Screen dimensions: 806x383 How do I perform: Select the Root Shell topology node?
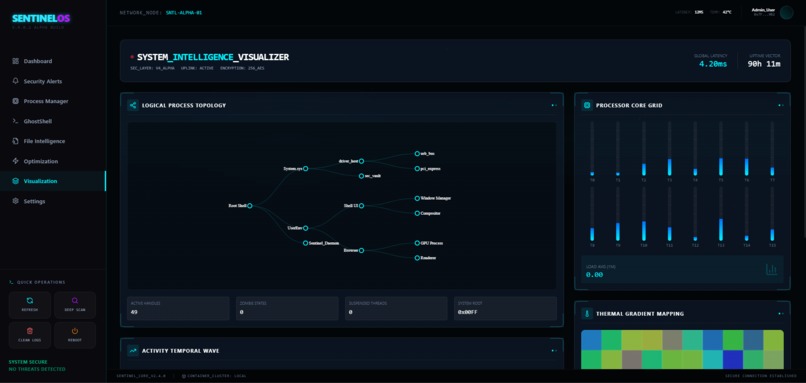click(249, 206)
